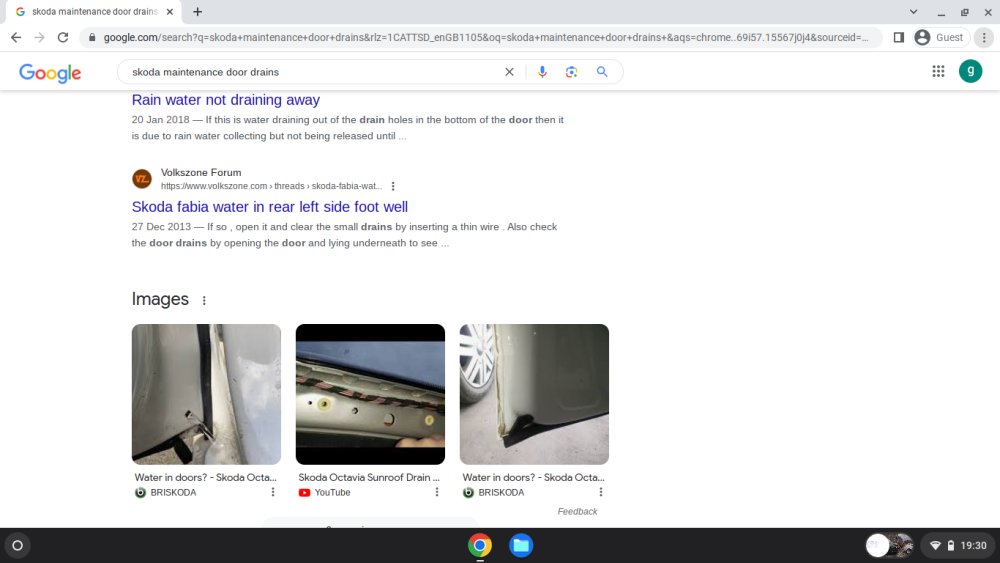Viewport: 1000px width, 563px height.
Task: Go back to the previous page
Action: point(16,38)
